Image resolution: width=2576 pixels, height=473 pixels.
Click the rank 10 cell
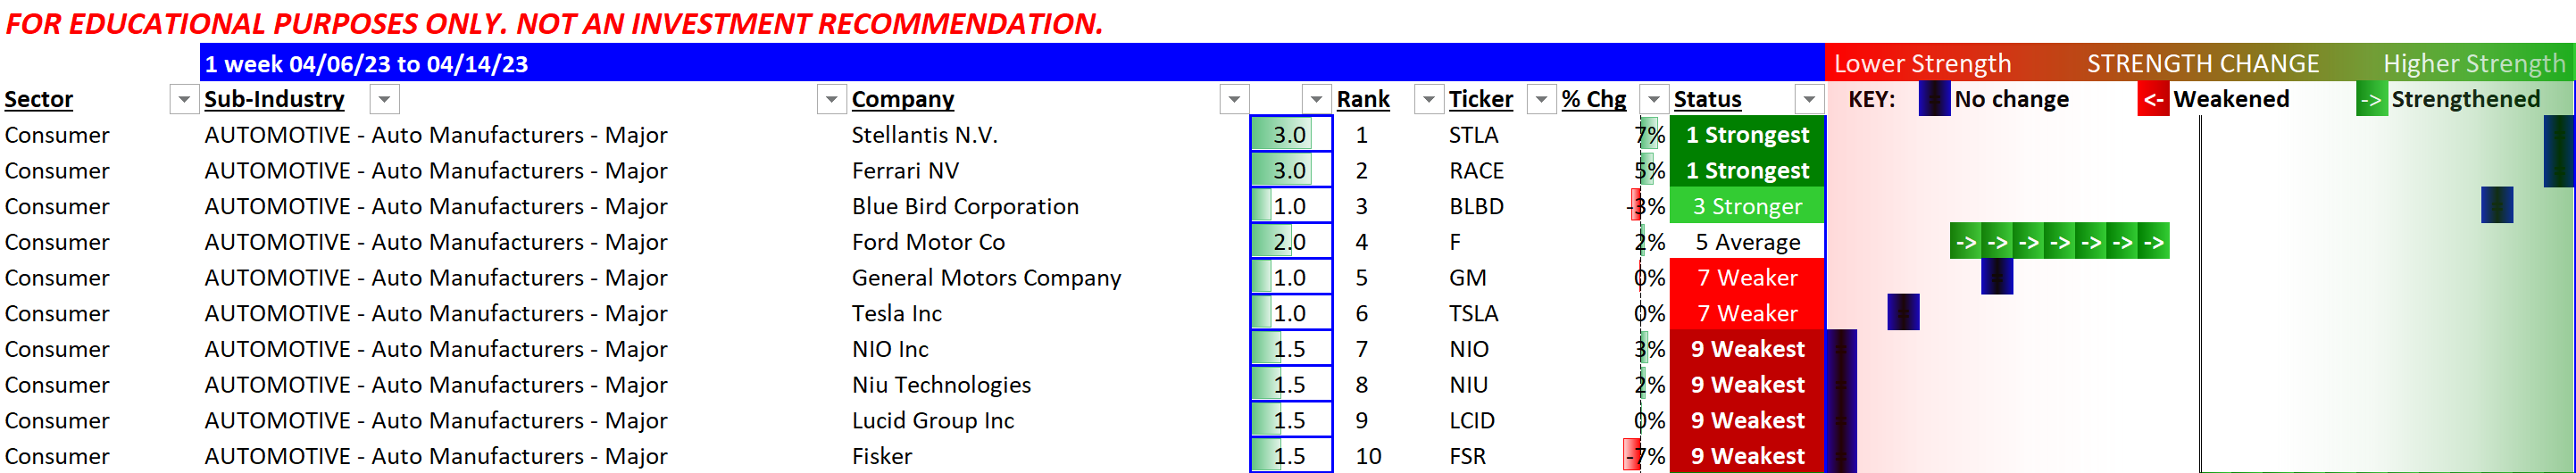pos(1368,456)
